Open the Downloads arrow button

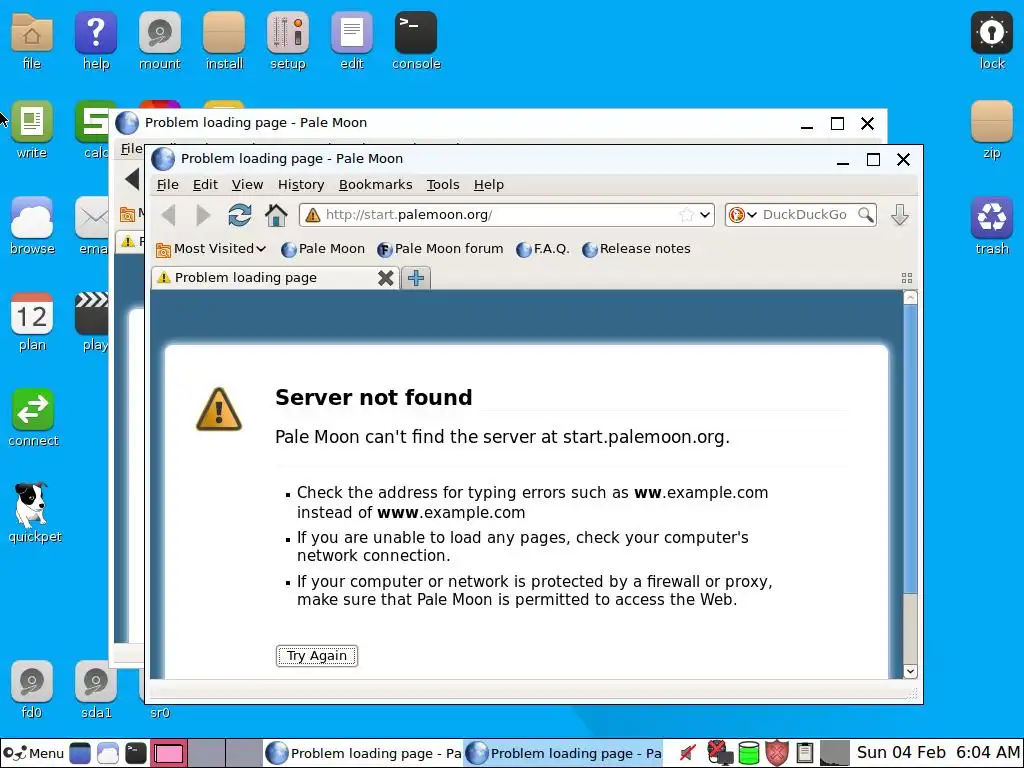pyautogui.click(x=900, y=215)
